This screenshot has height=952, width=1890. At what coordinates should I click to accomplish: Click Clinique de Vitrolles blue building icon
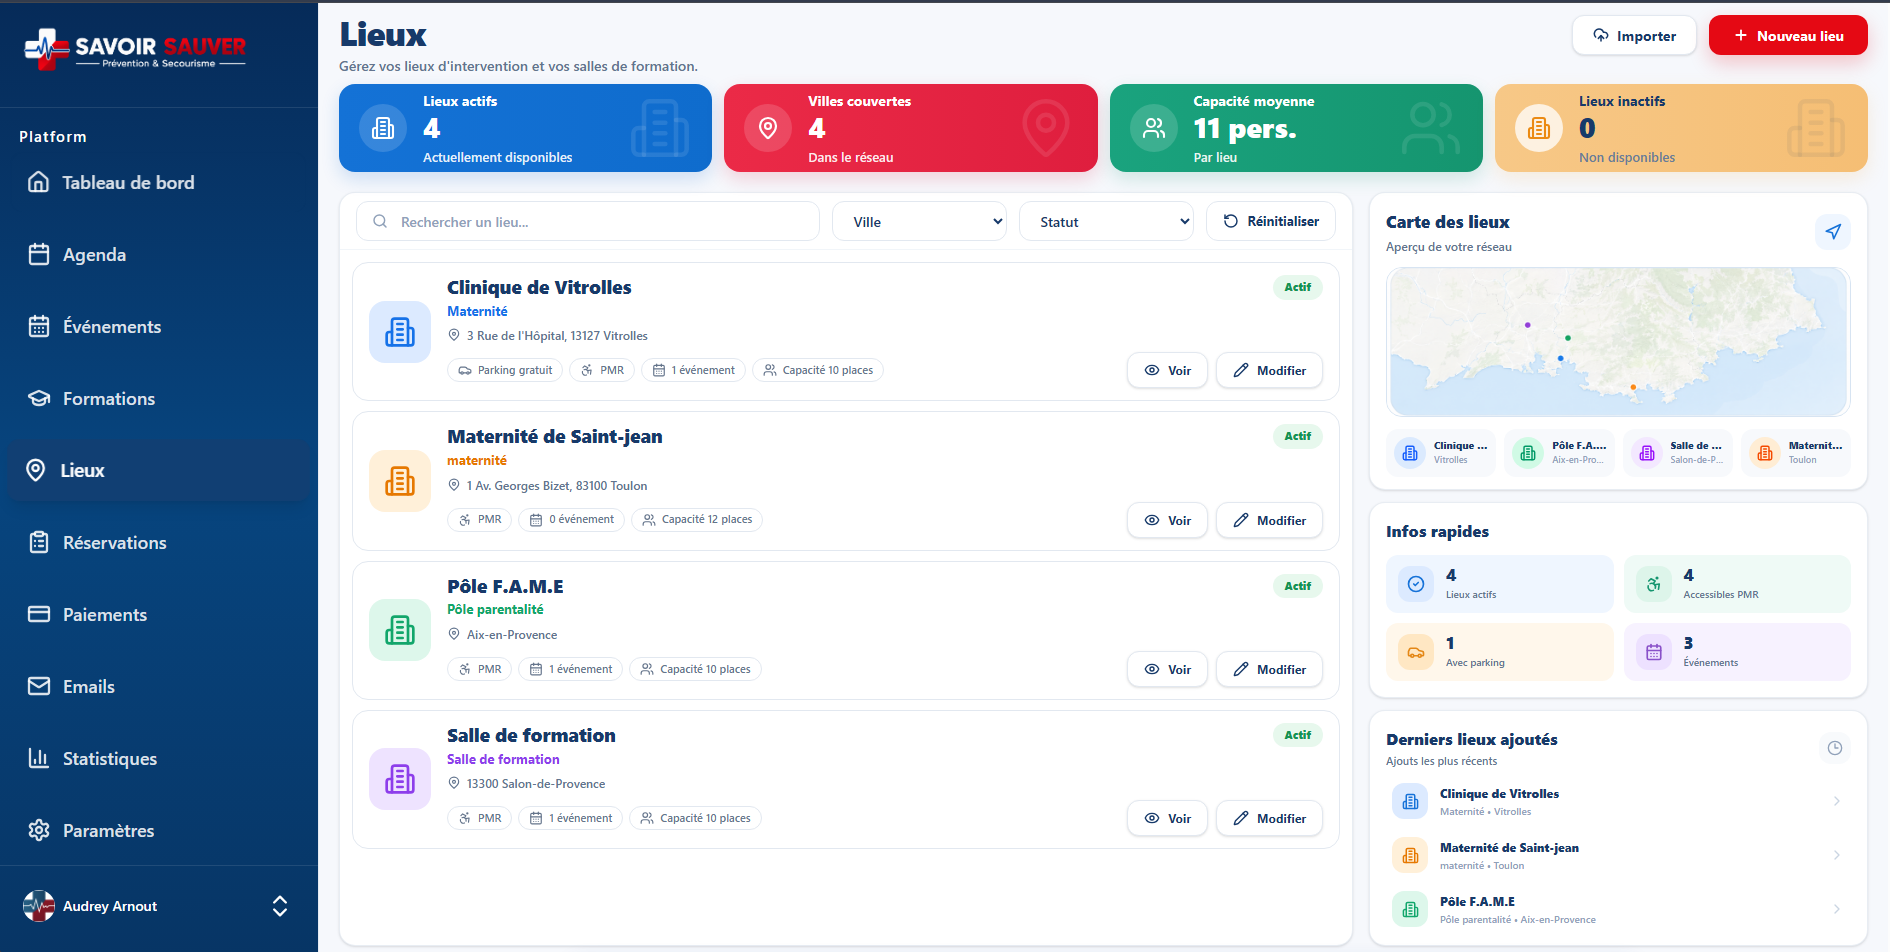pyautogui.click(x=400, y=332)
